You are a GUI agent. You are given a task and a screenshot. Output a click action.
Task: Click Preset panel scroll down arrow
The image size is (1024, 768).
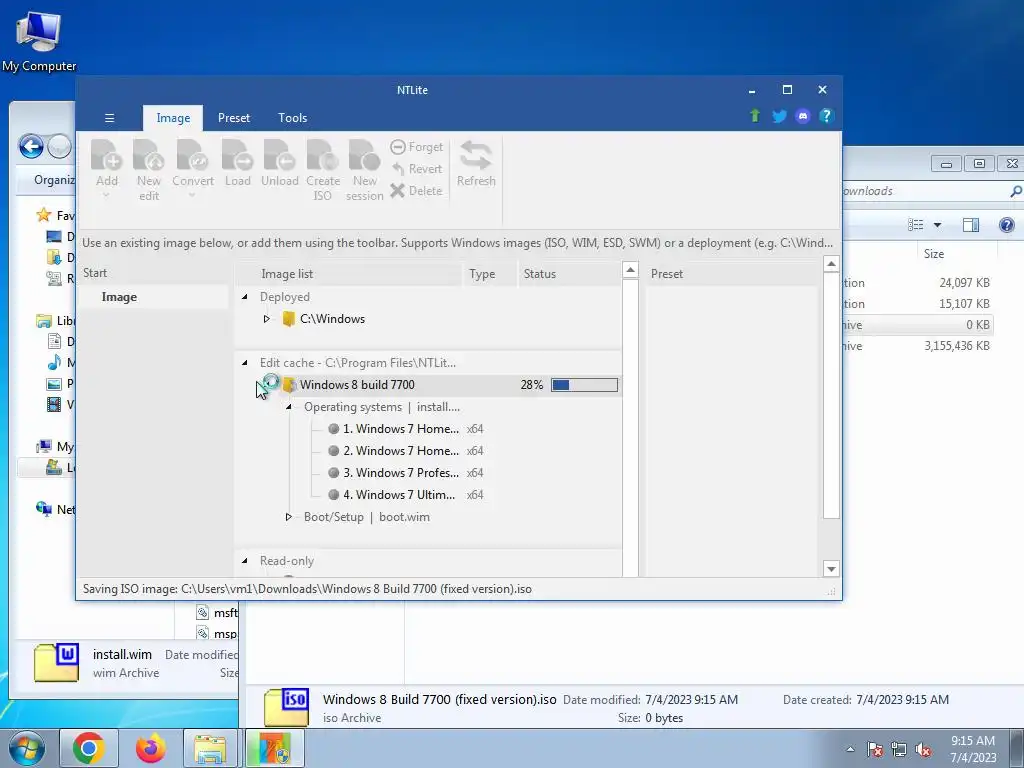(x=831, y=569)
